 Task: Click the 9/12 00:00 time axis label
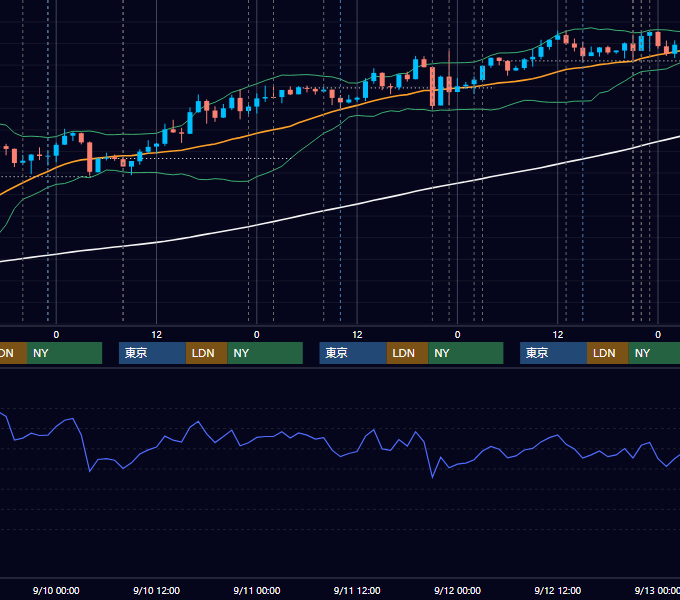(458, 590)
